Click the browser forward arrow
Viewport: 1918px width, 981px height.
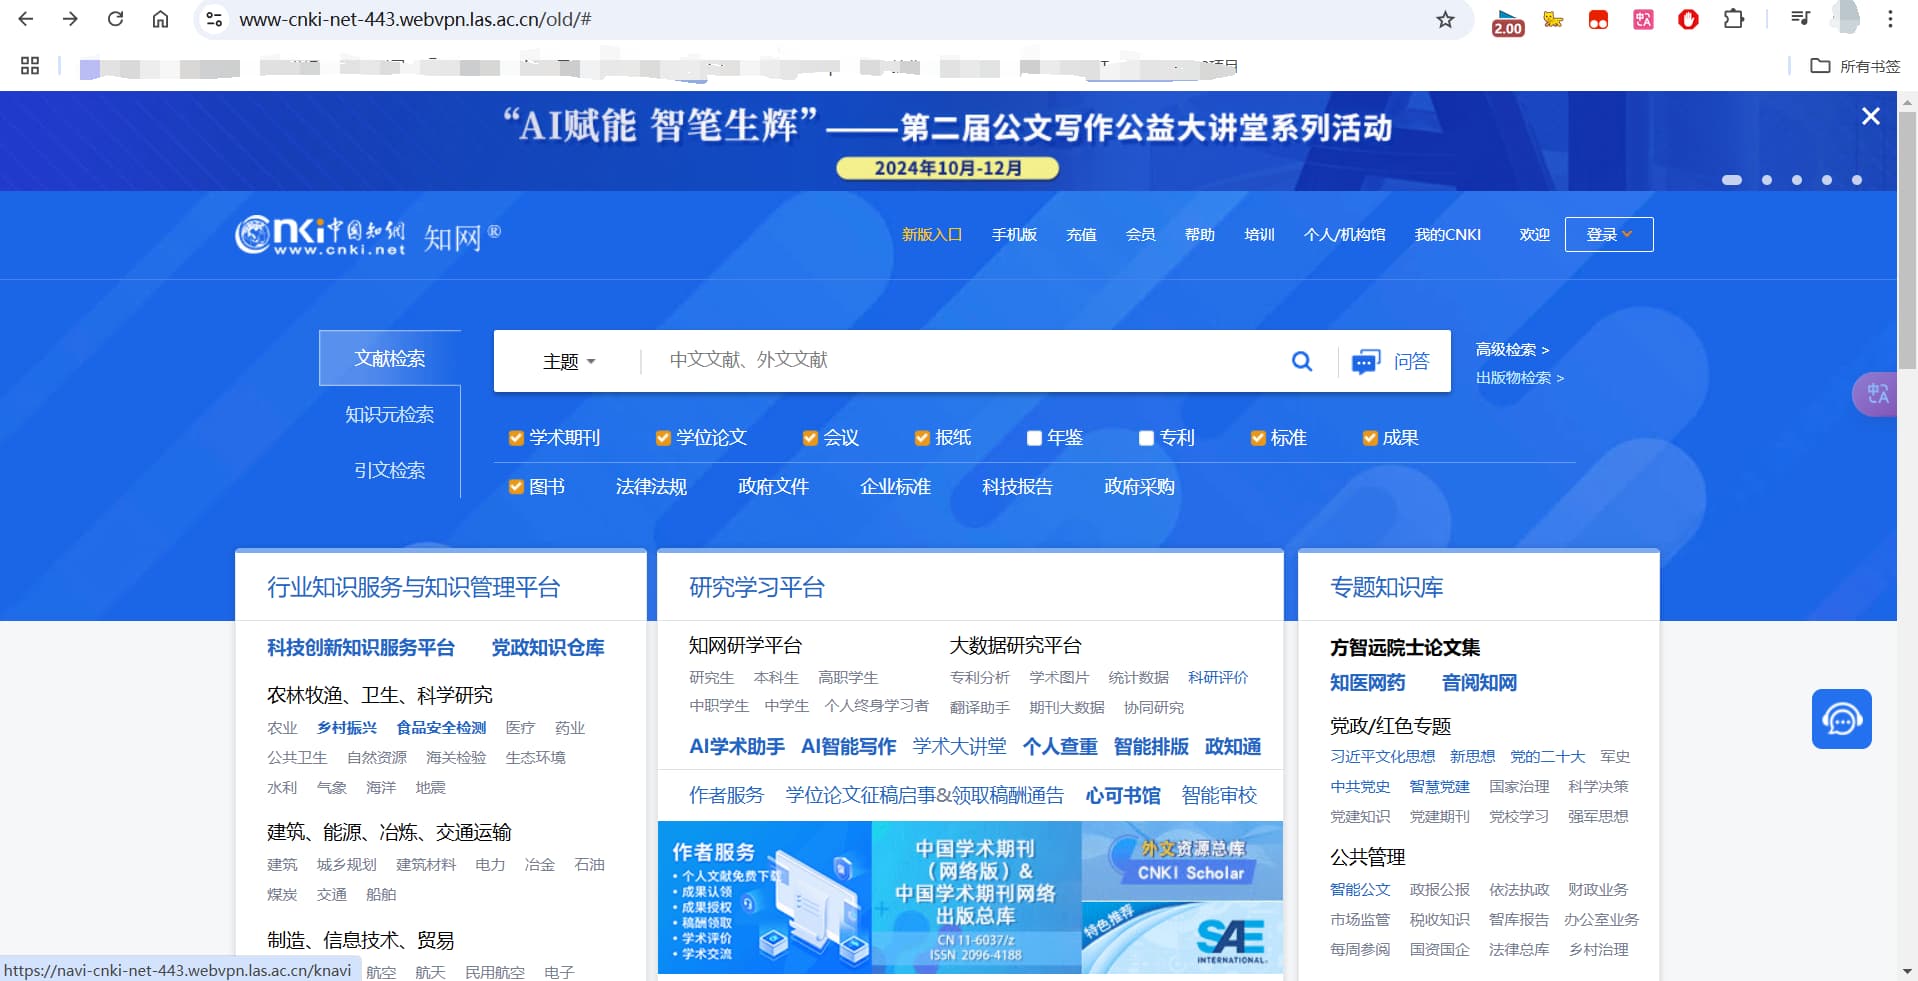[x=70, y=19]
